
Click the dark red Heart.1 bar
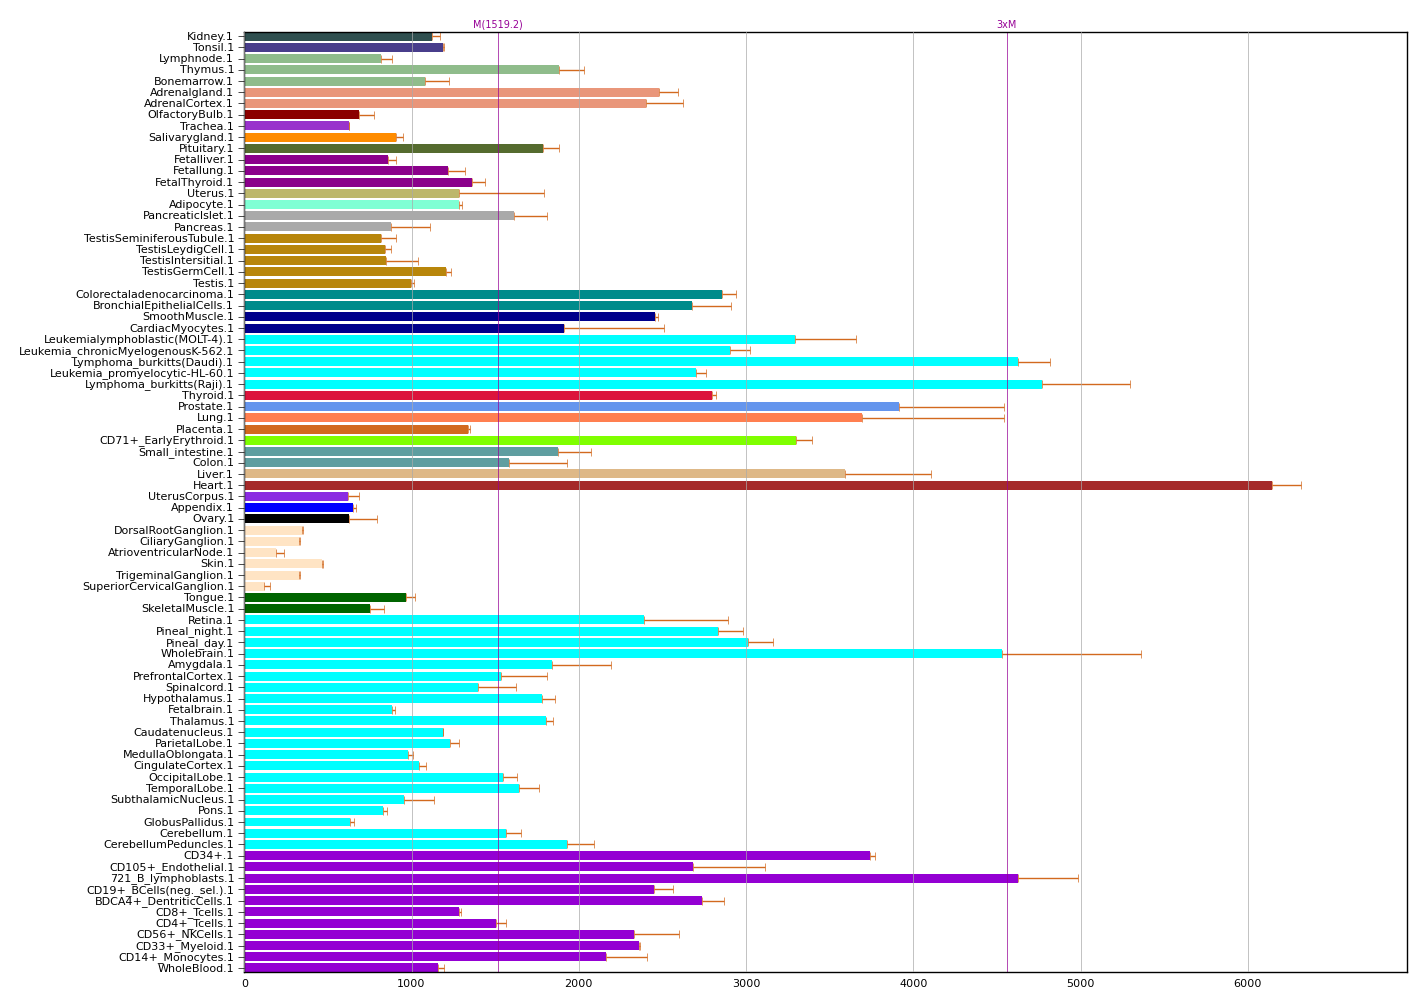coord(758,485)
